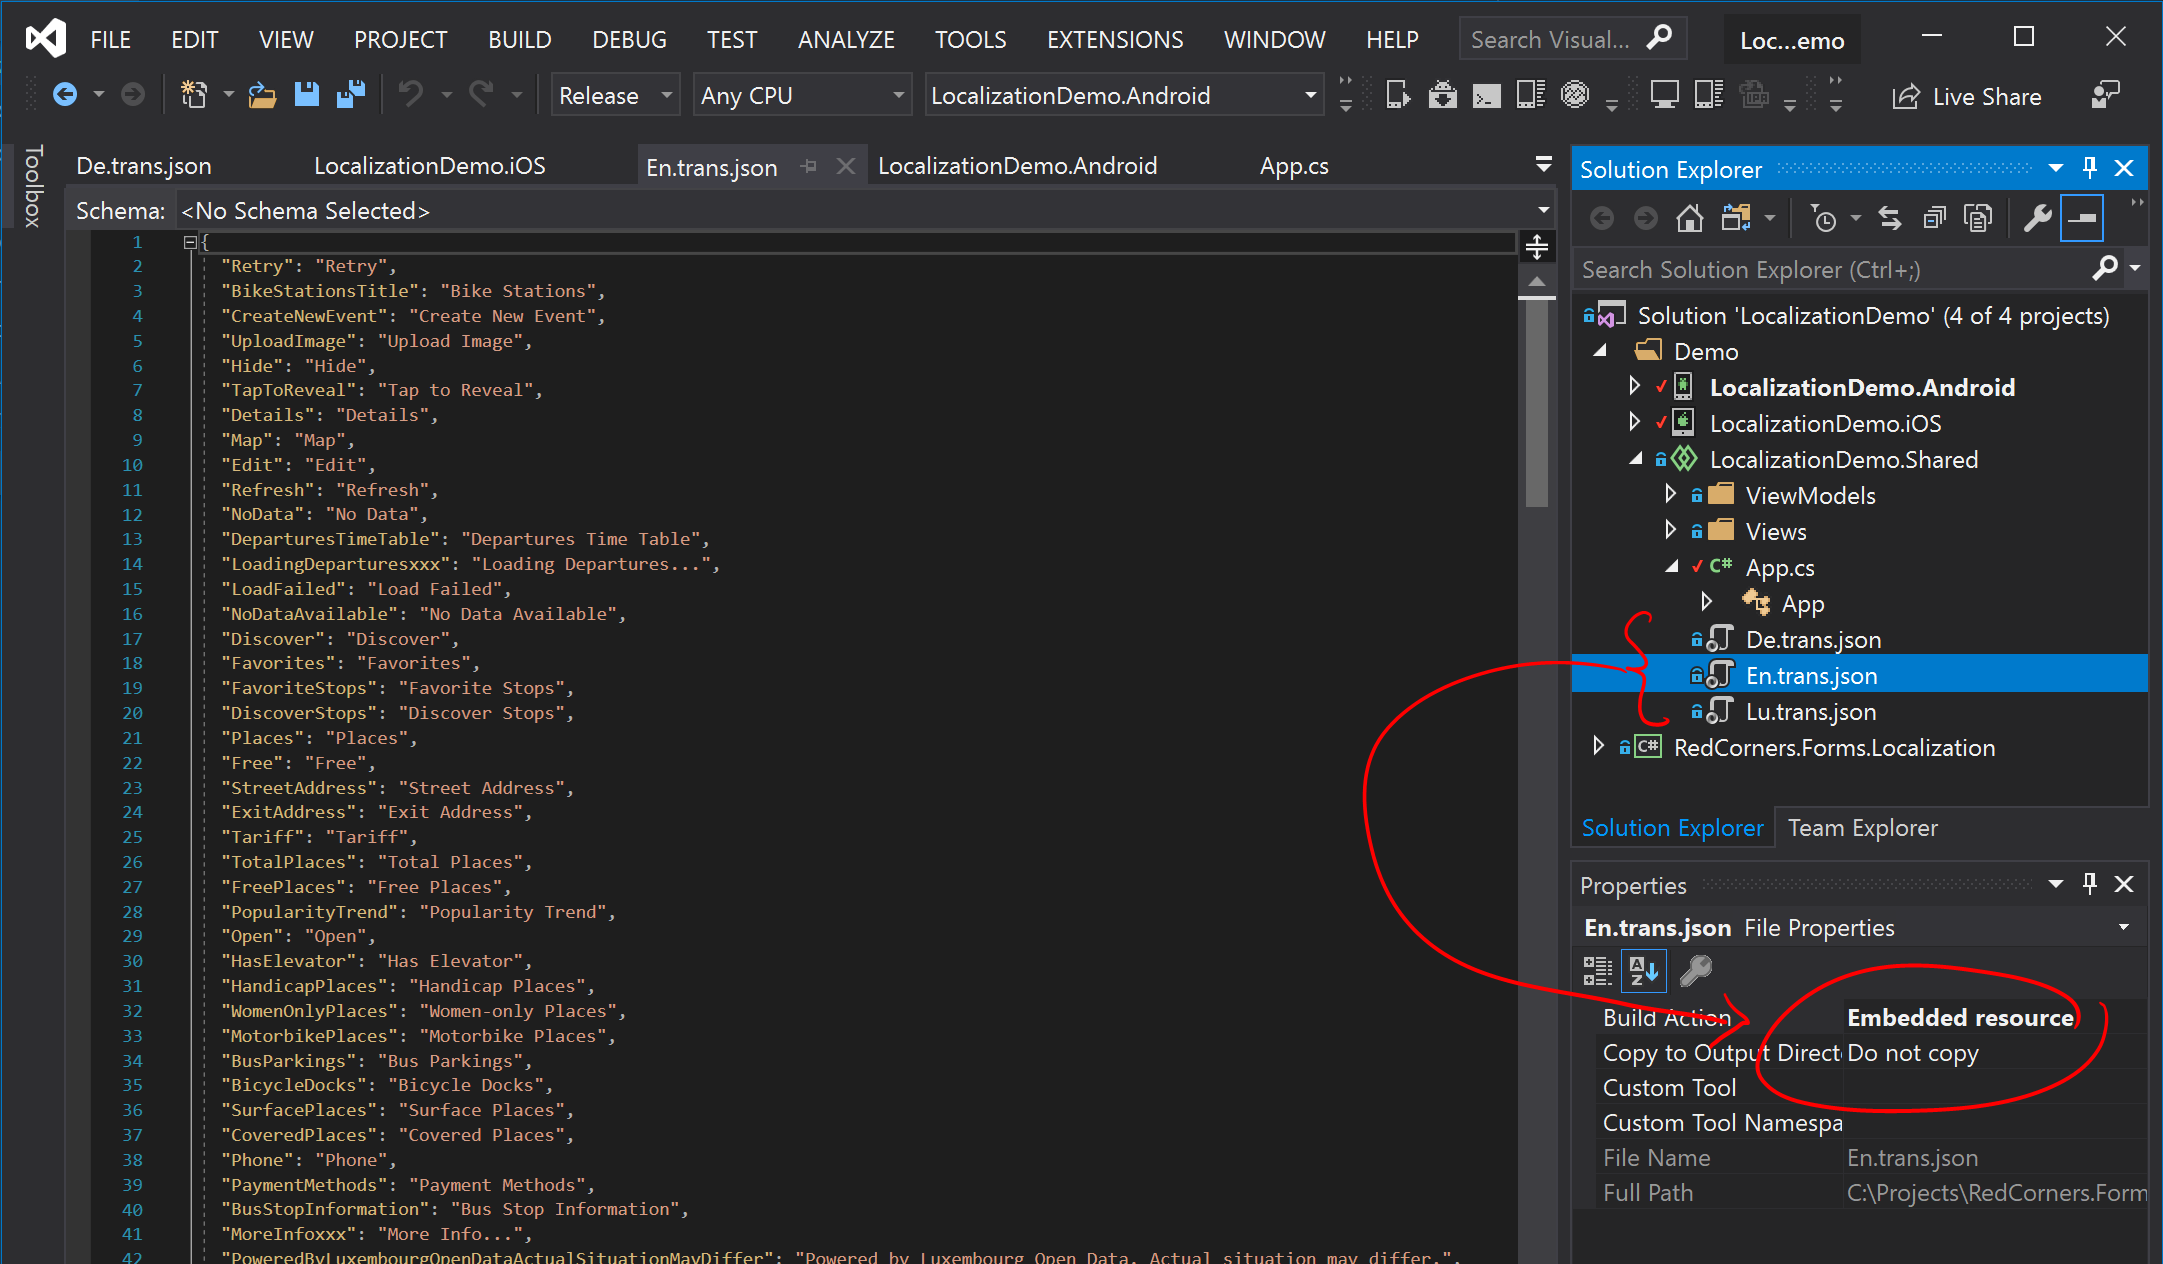This screenshot has width=2163, height=1264.
Task: Expand the LocalizationDemo.Android project node
Action: click(x=1634, y=386)
